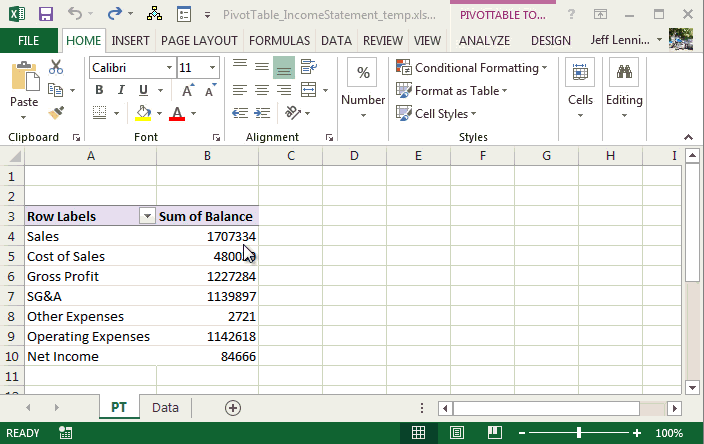Viewport: 704px width, 444px height.
Task: Align text to the right
Action: point(284,90)
